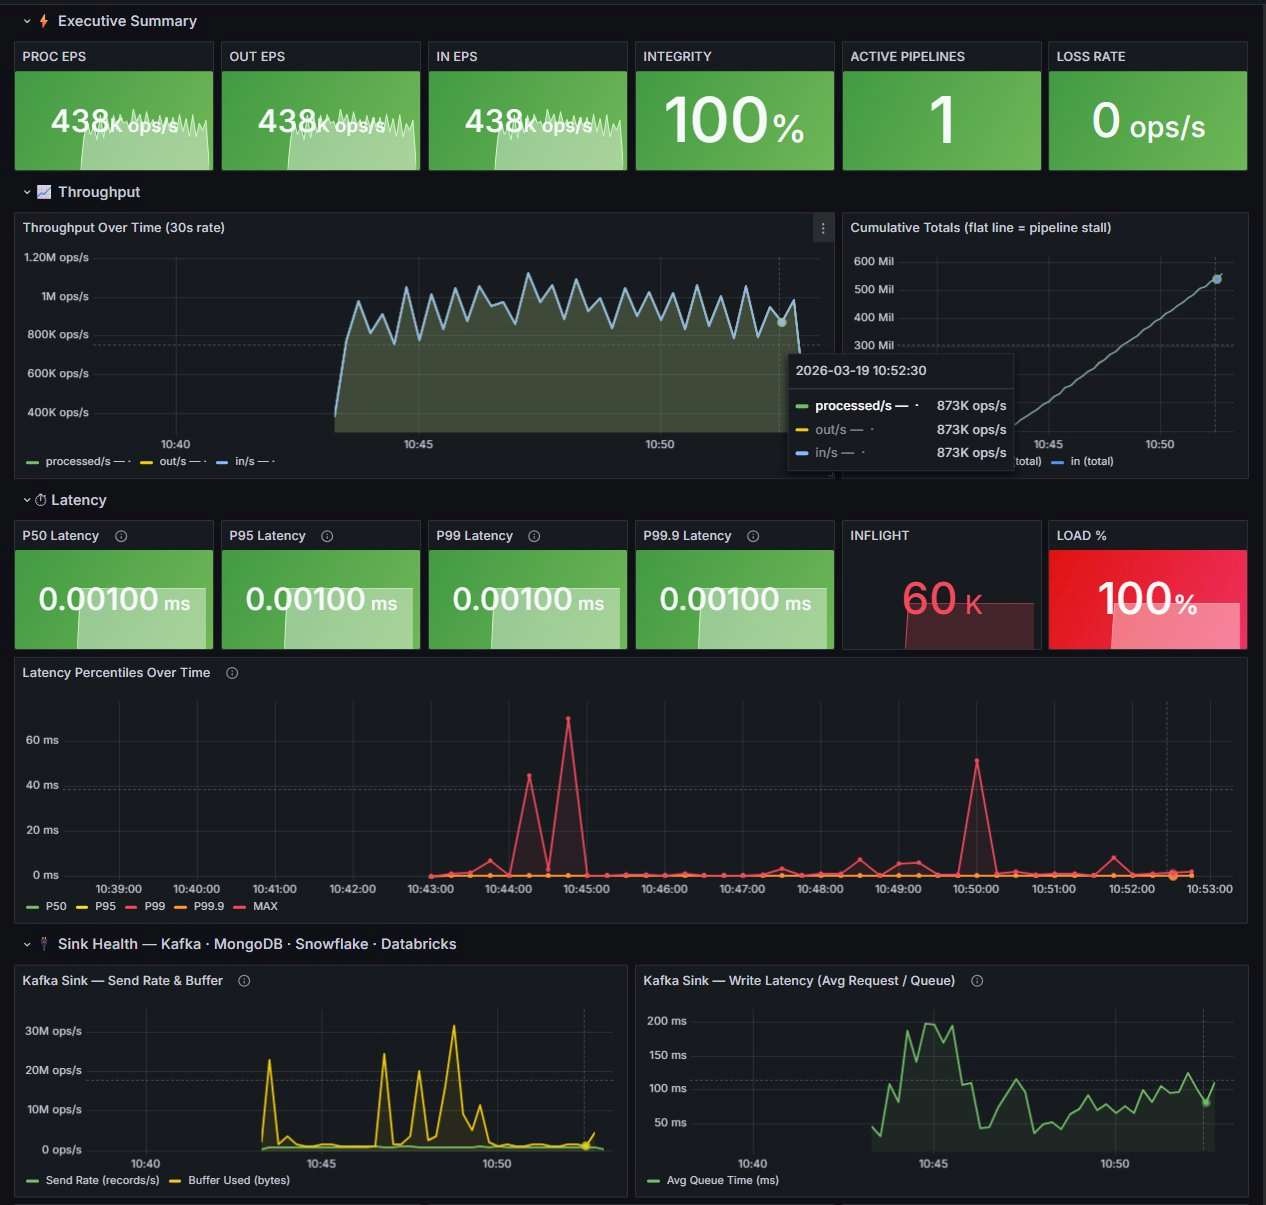Open the OUT EPS panel title menu

point(257,56)
